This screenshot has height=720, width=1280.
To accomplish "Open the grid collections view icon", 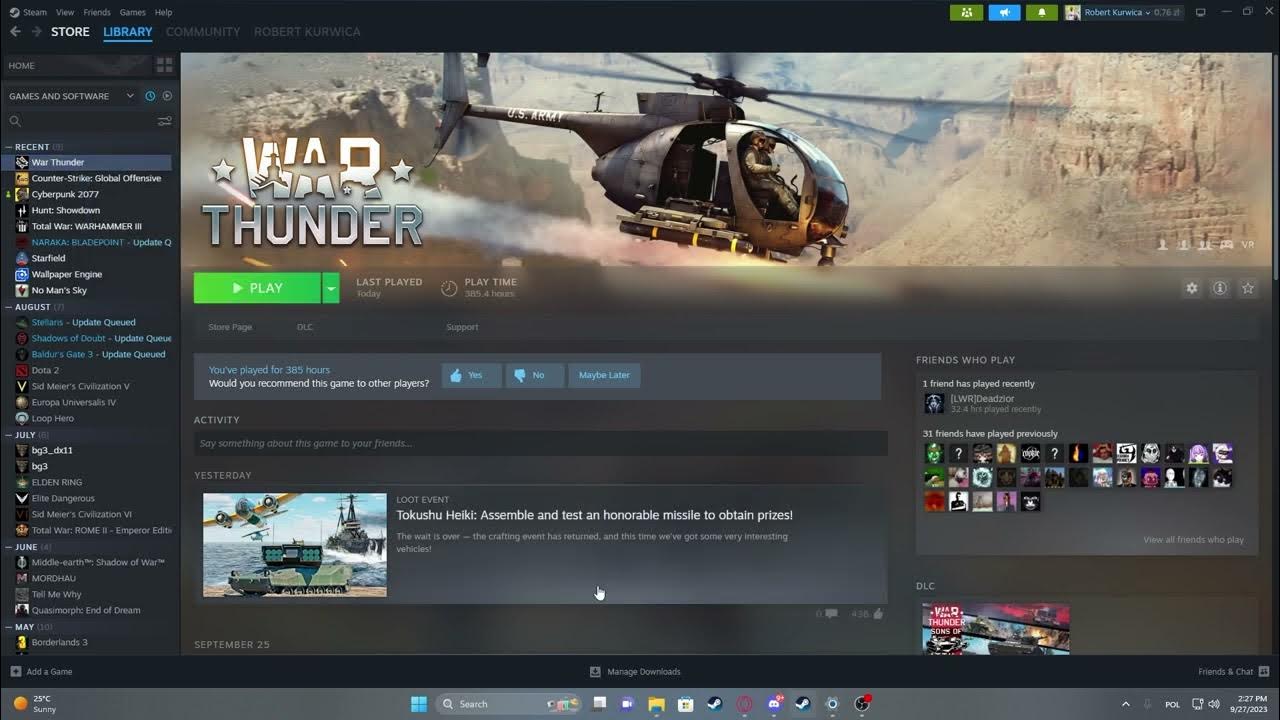I will click(x=164, y=65).
